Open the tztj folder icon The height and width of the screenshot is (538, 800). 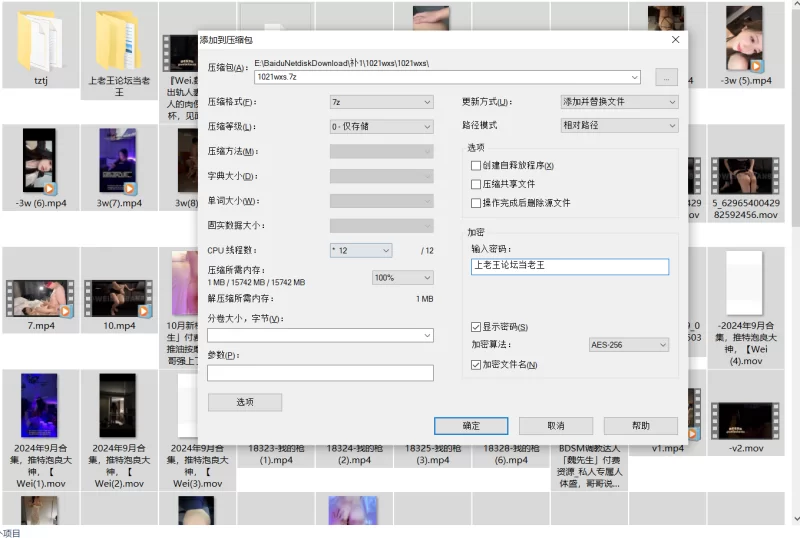point(40,40)
